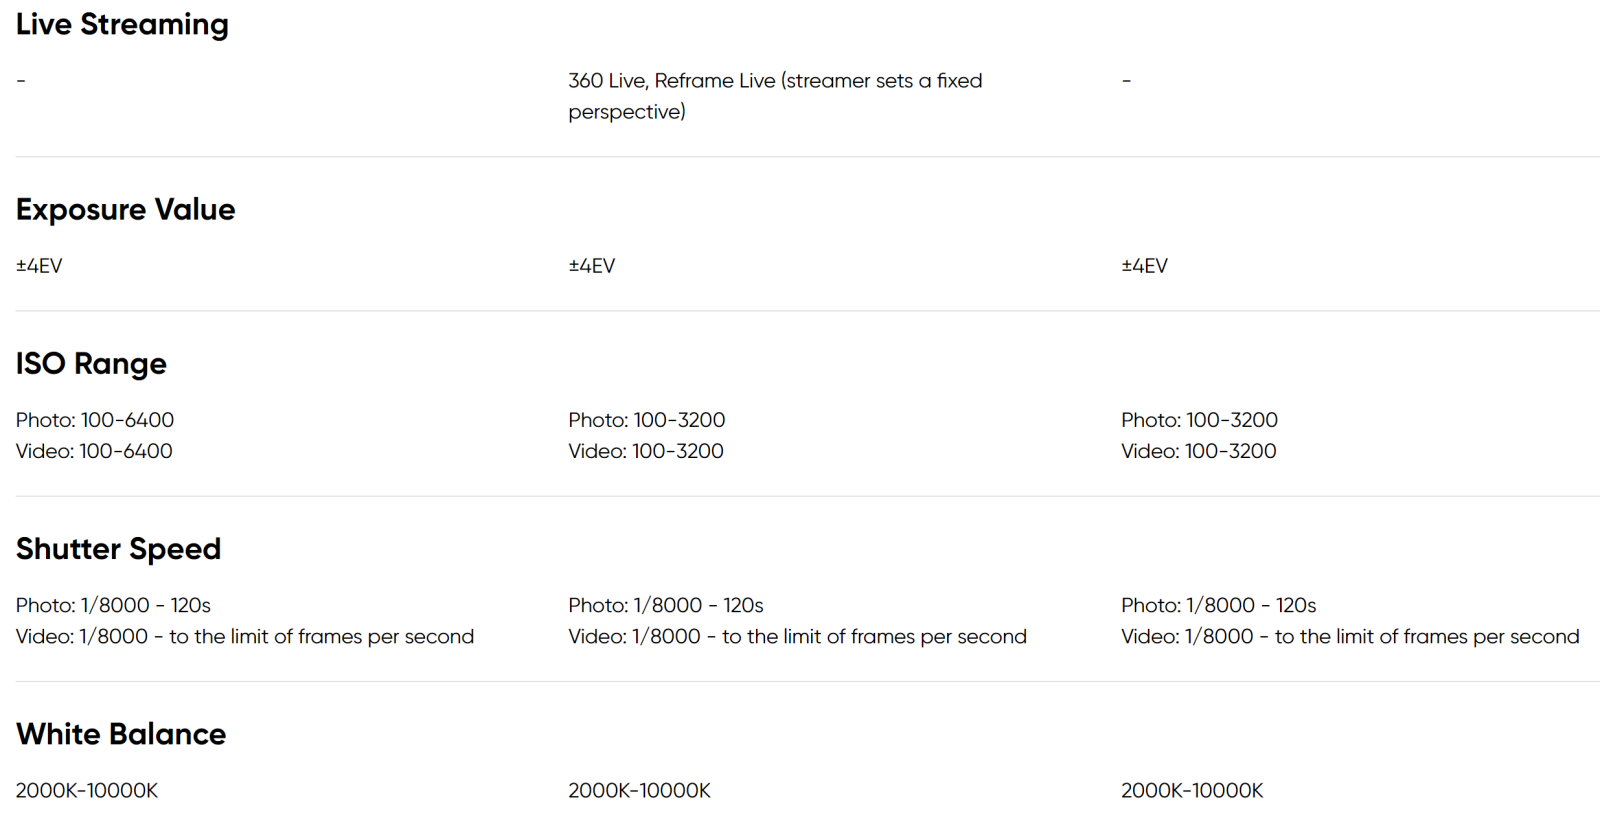Click middle column ±4EV exposure value

coord(592,266)
